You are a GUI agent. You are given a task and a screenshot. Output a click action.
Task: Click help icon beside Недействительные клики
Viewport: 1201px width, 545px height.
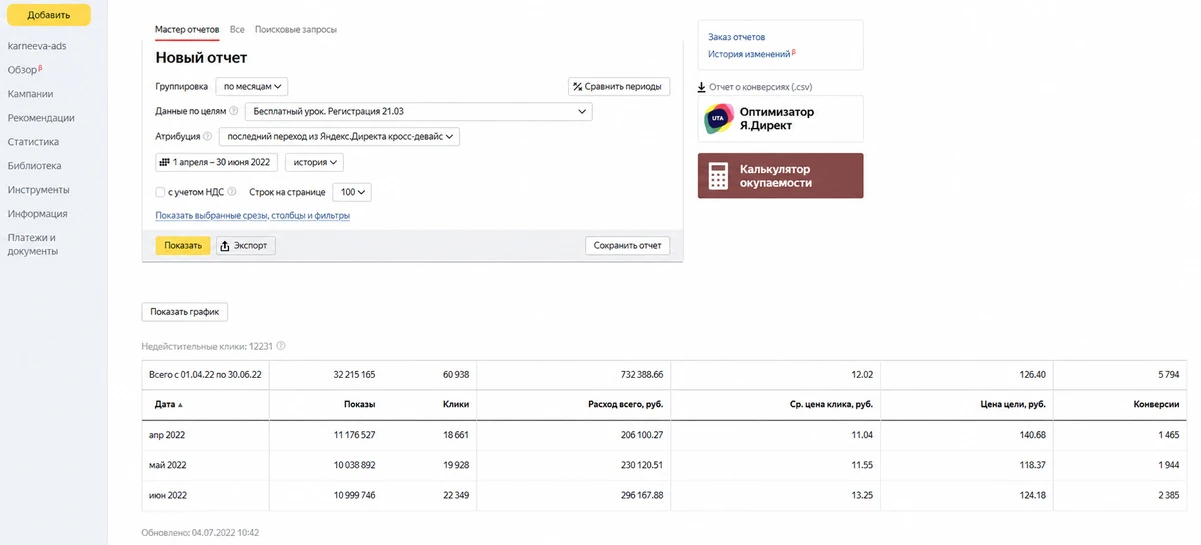pos(281,346)
